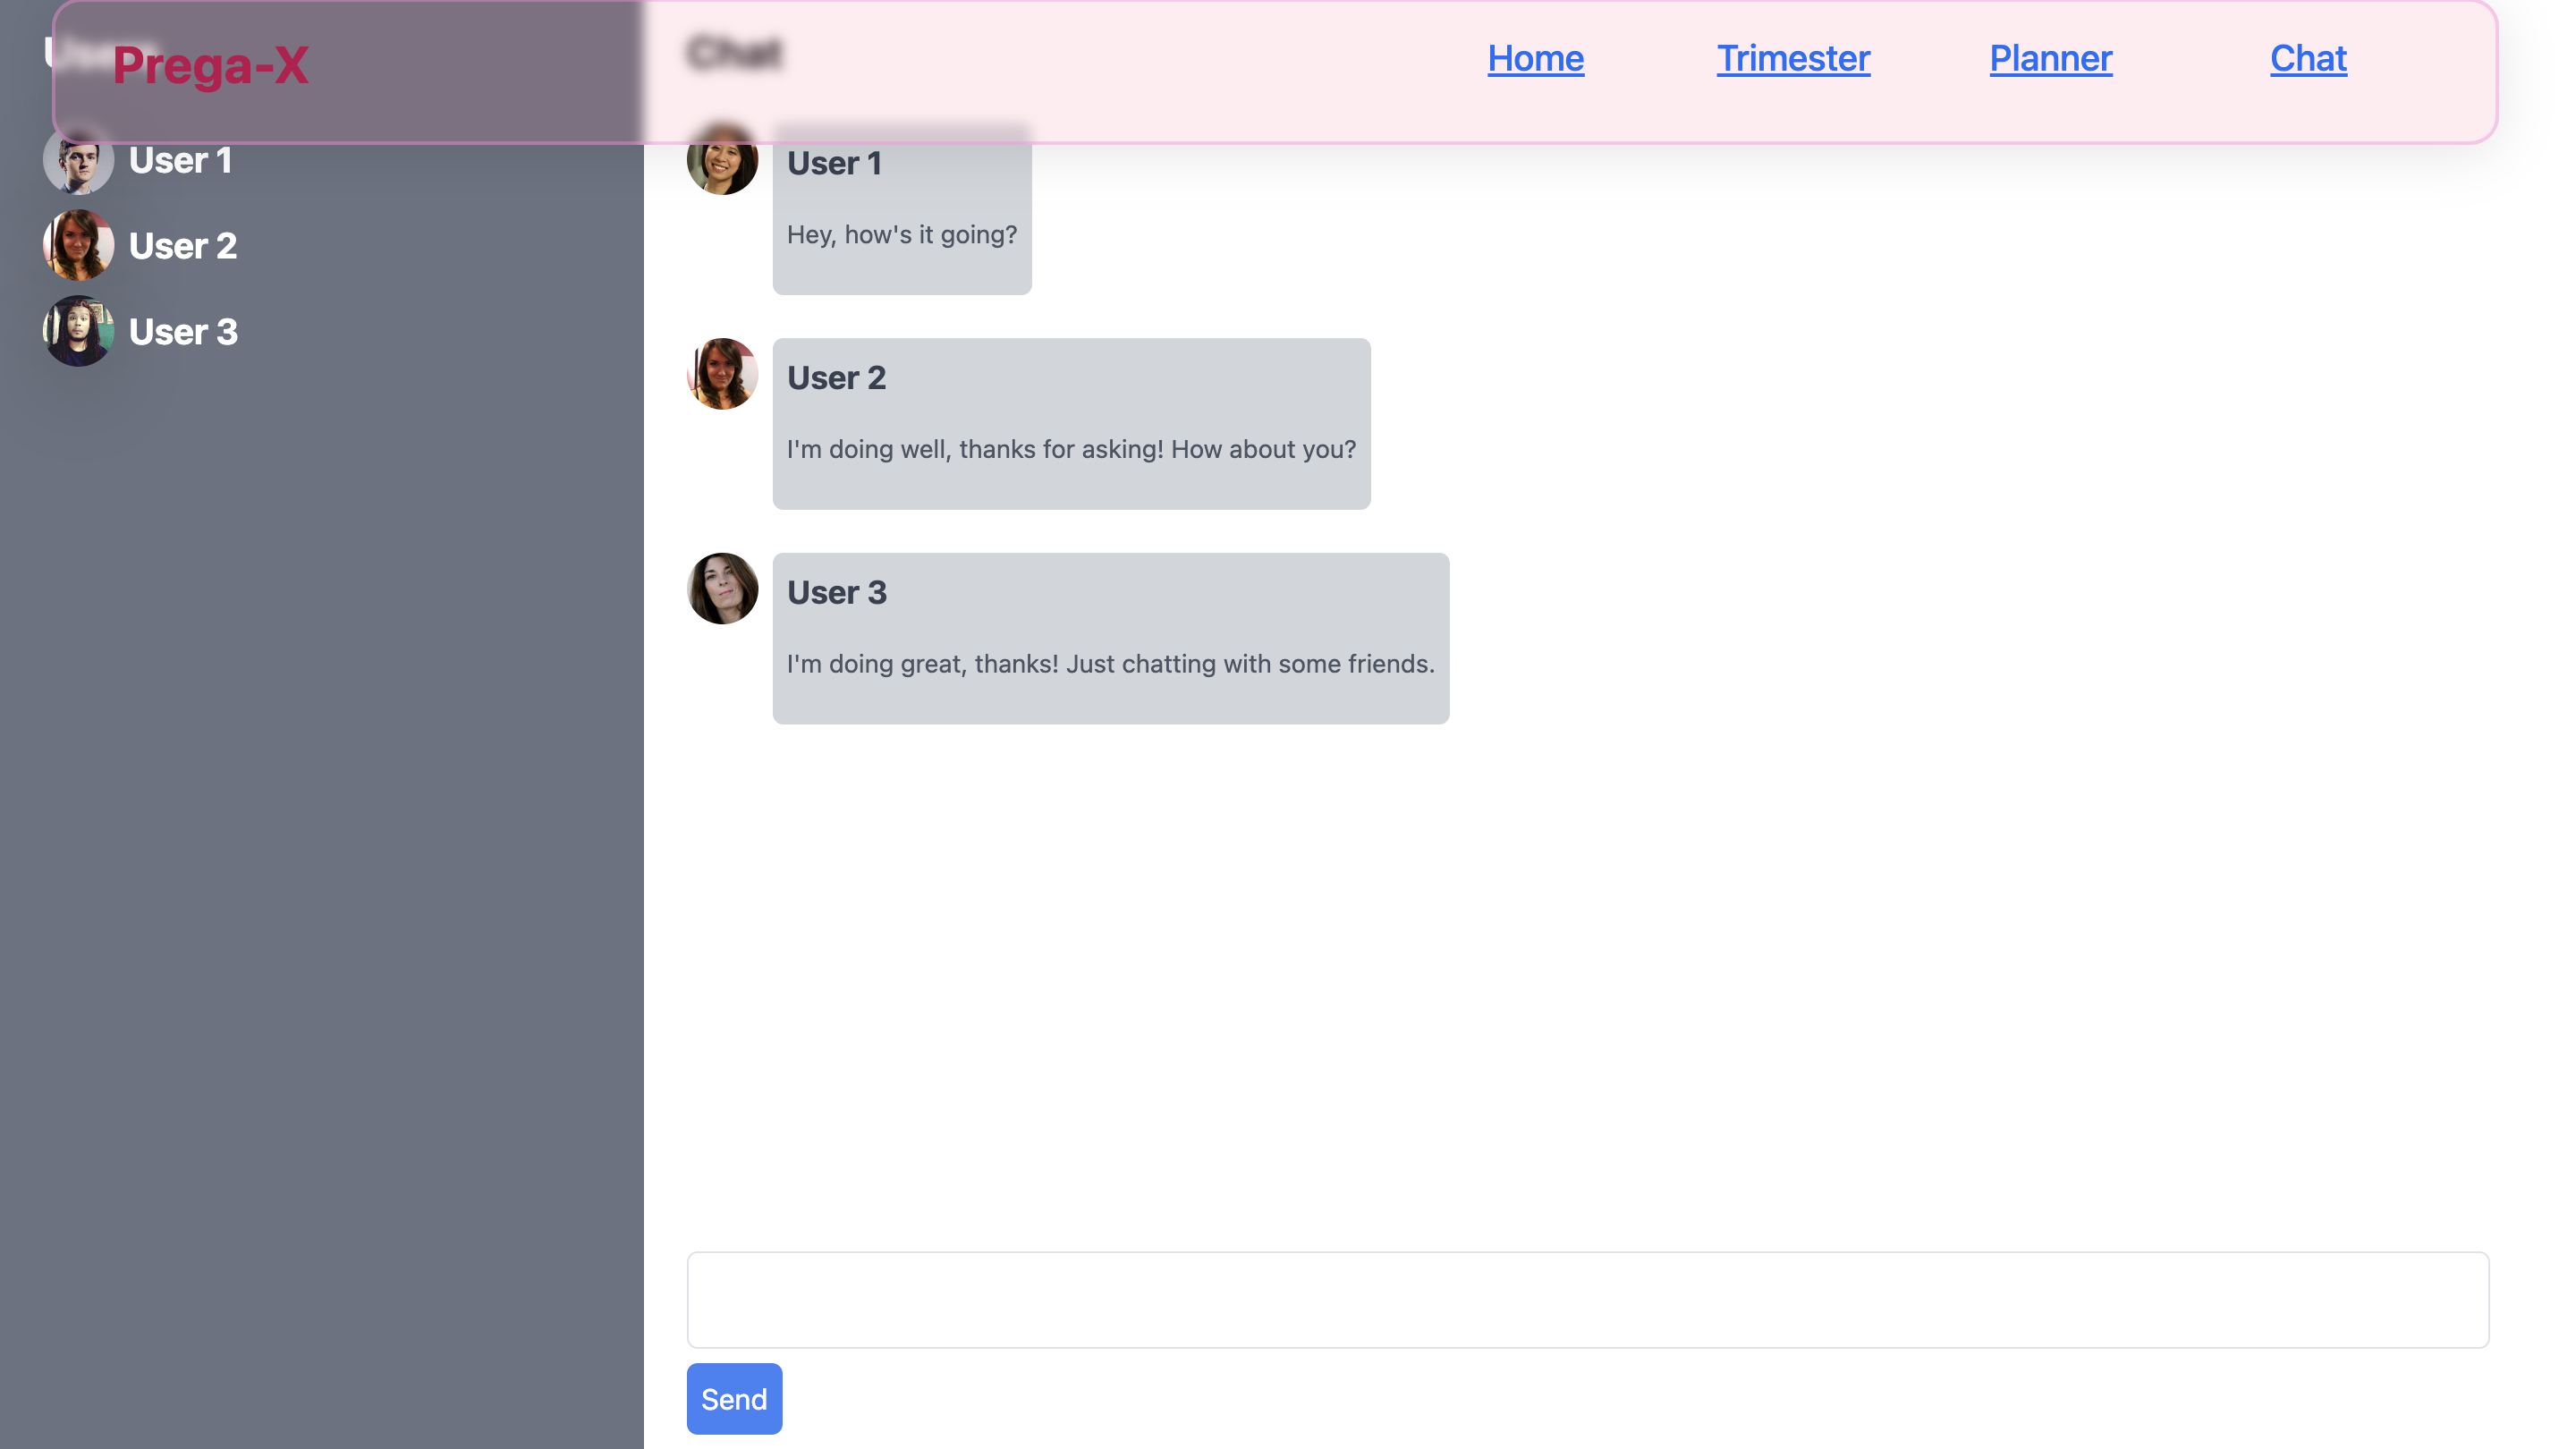Go to the Trimester page
The width and height of the screenshot is (2576, 1449).
coord(1793,58)
